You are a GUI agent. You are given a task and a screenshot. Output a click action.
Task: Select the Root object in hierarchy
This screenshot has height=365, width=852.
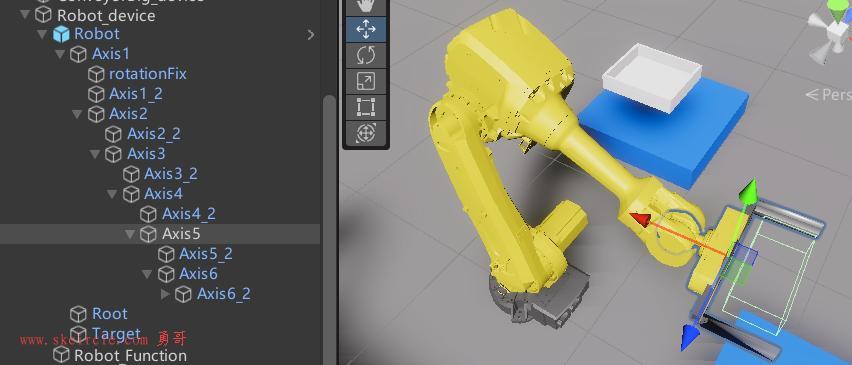110,313
